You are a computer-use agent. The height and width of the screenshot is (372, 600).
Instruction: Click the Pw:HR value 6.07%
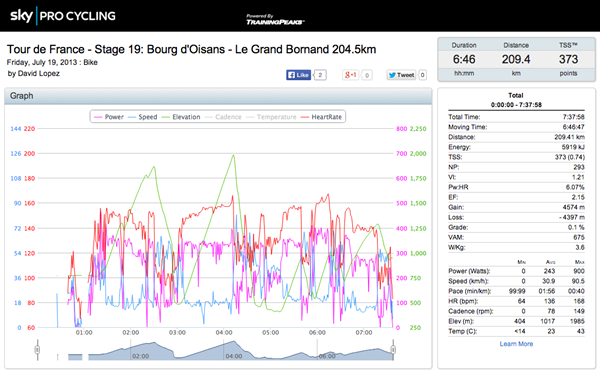point(575,187)
